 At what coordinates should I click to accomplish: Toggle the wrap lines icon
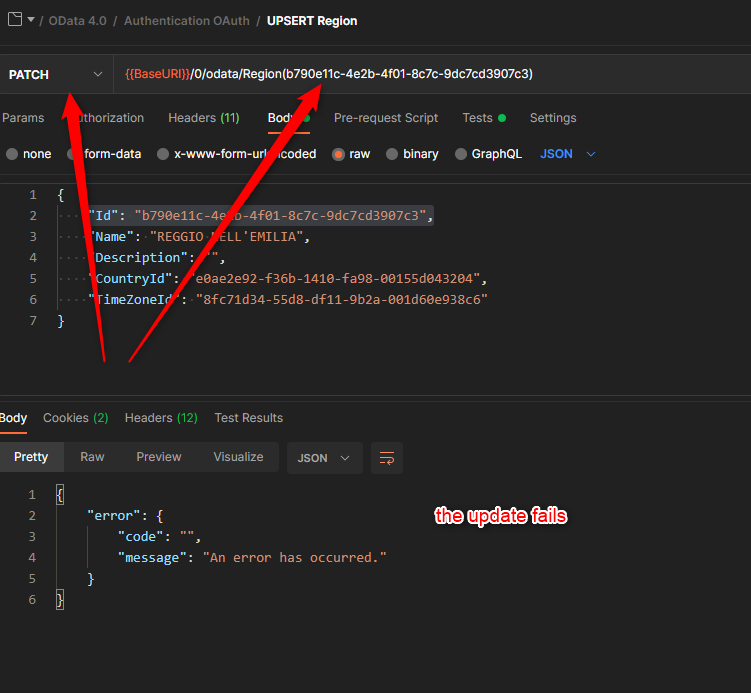point(387,458)
